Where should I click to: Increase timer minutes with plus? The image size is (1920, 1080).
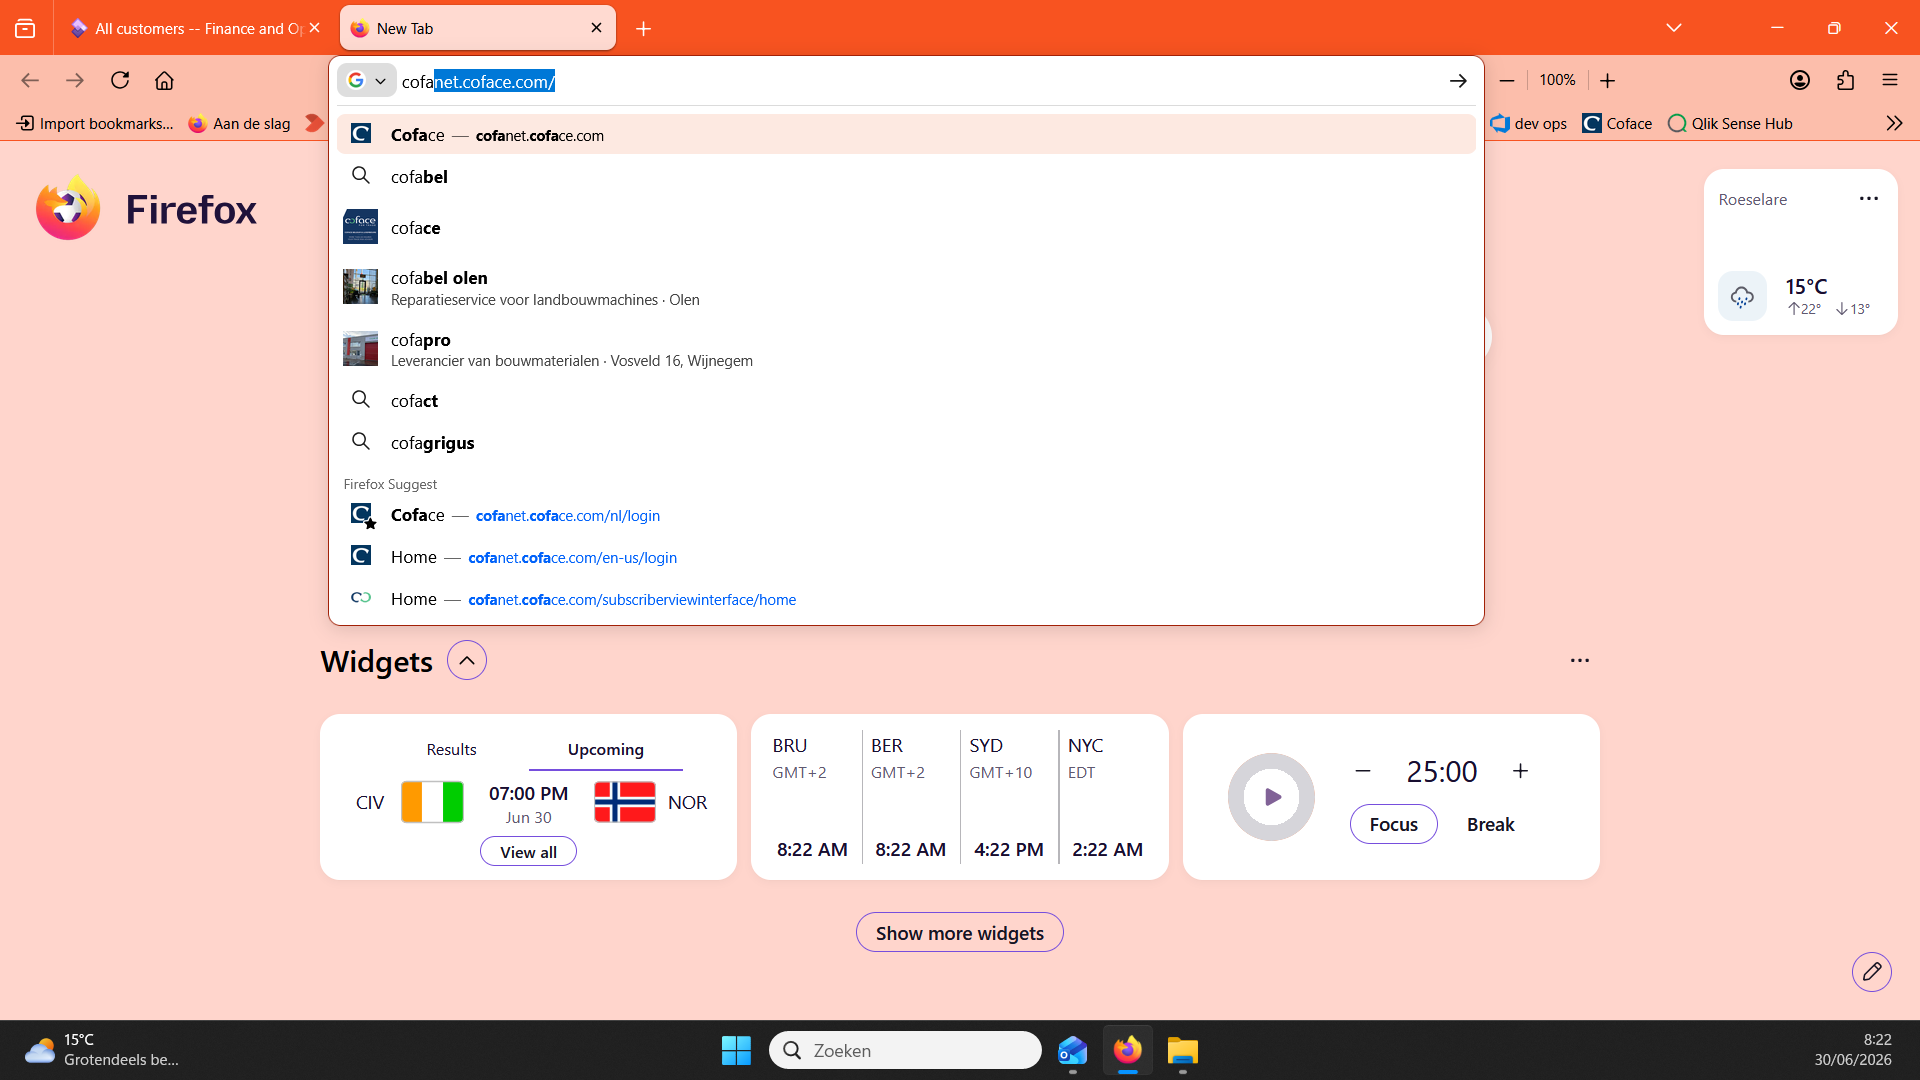[x=1521, y=771]
